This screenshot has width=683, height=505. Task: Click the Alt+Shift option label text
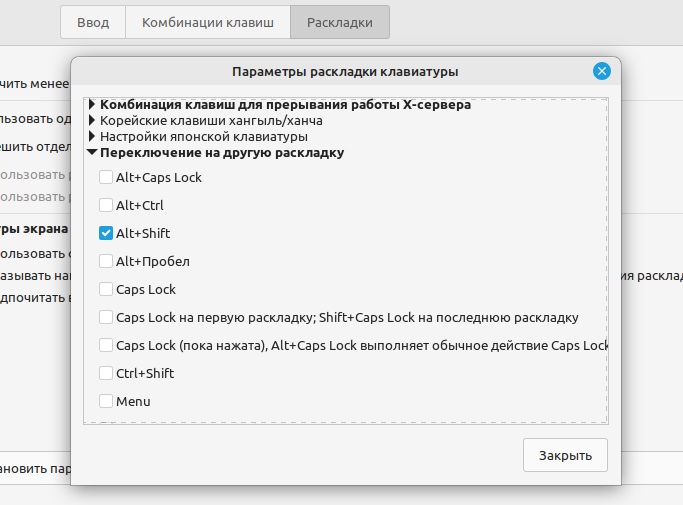[143, 233]
